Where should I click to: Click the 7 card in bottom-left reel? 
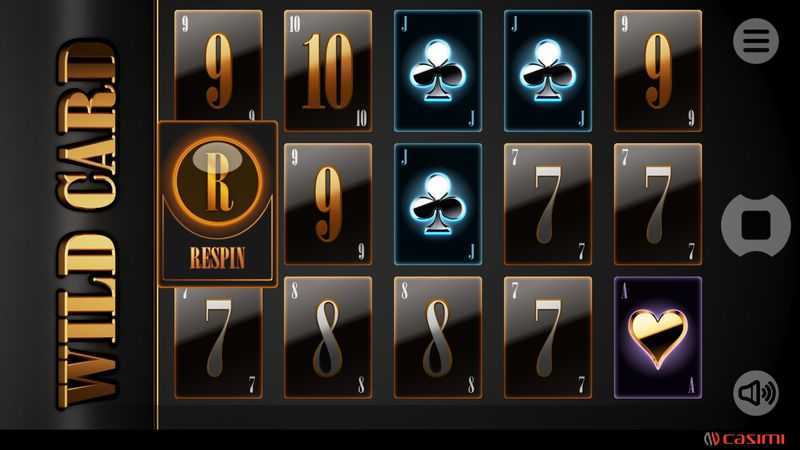pos(218,343)
